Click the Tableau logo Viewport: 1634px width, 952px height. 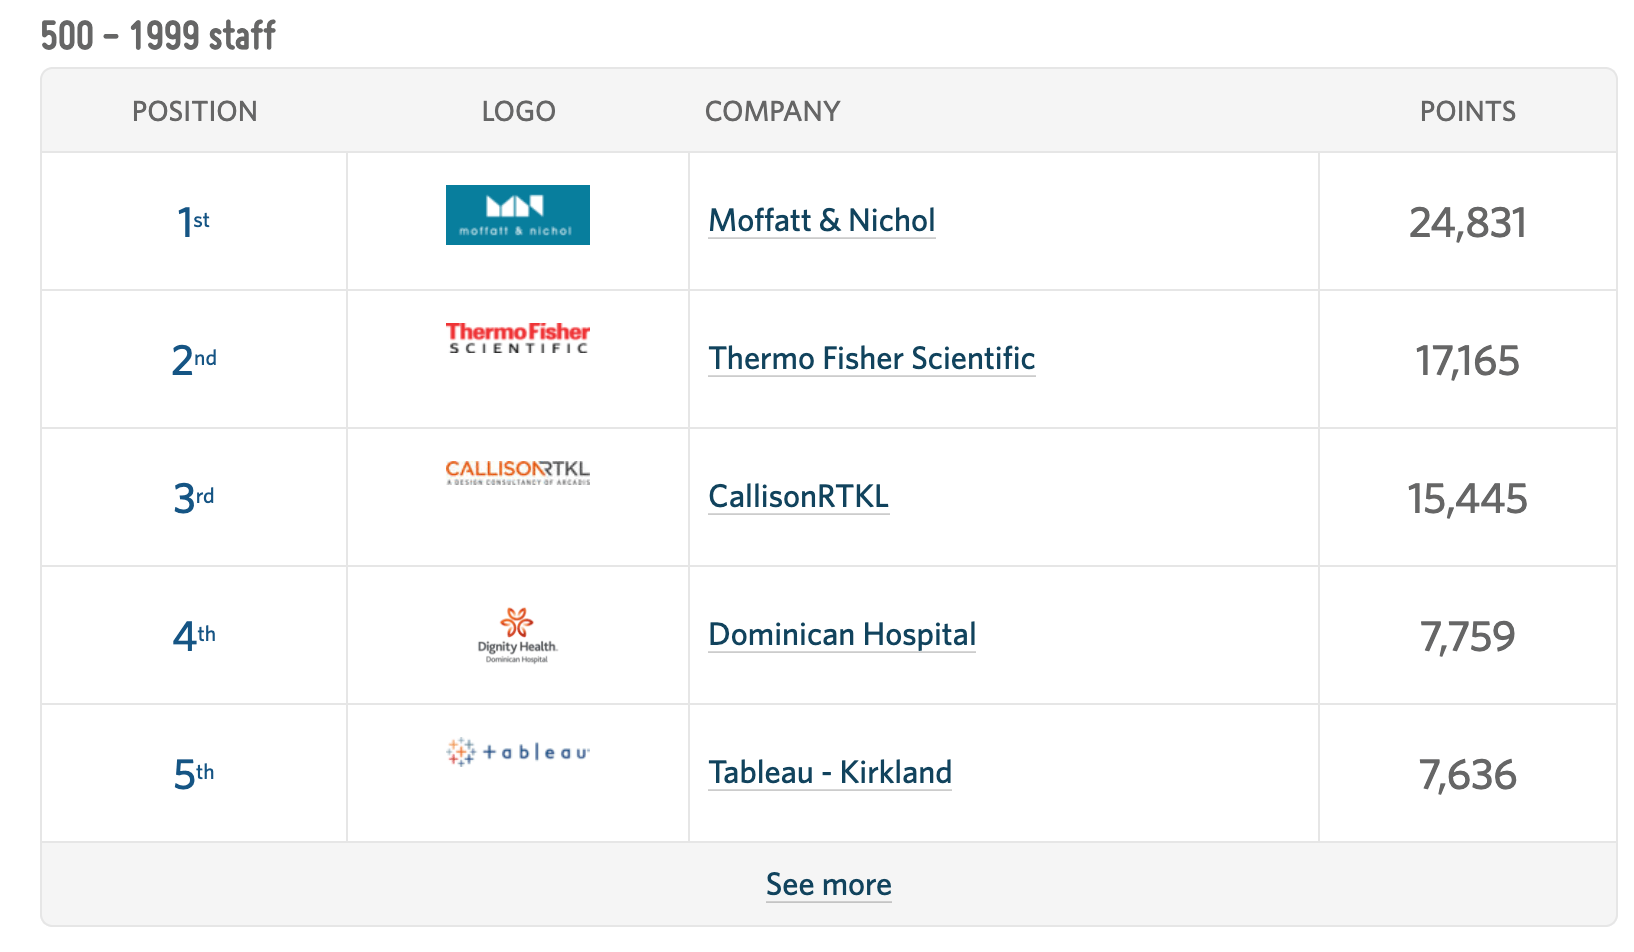517,752
